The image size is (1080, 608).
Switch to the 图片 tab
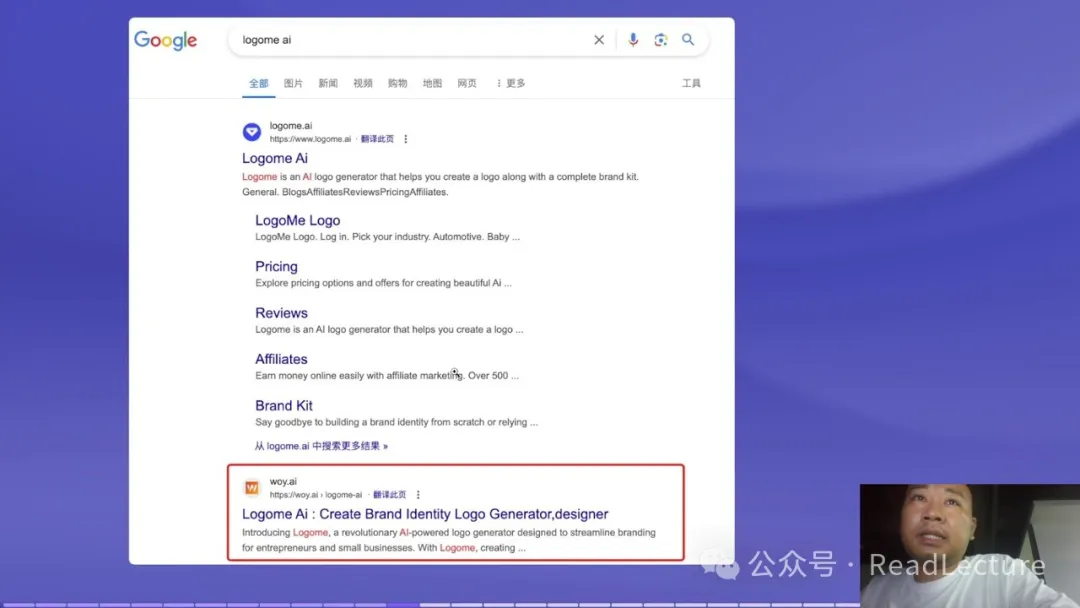293,84
